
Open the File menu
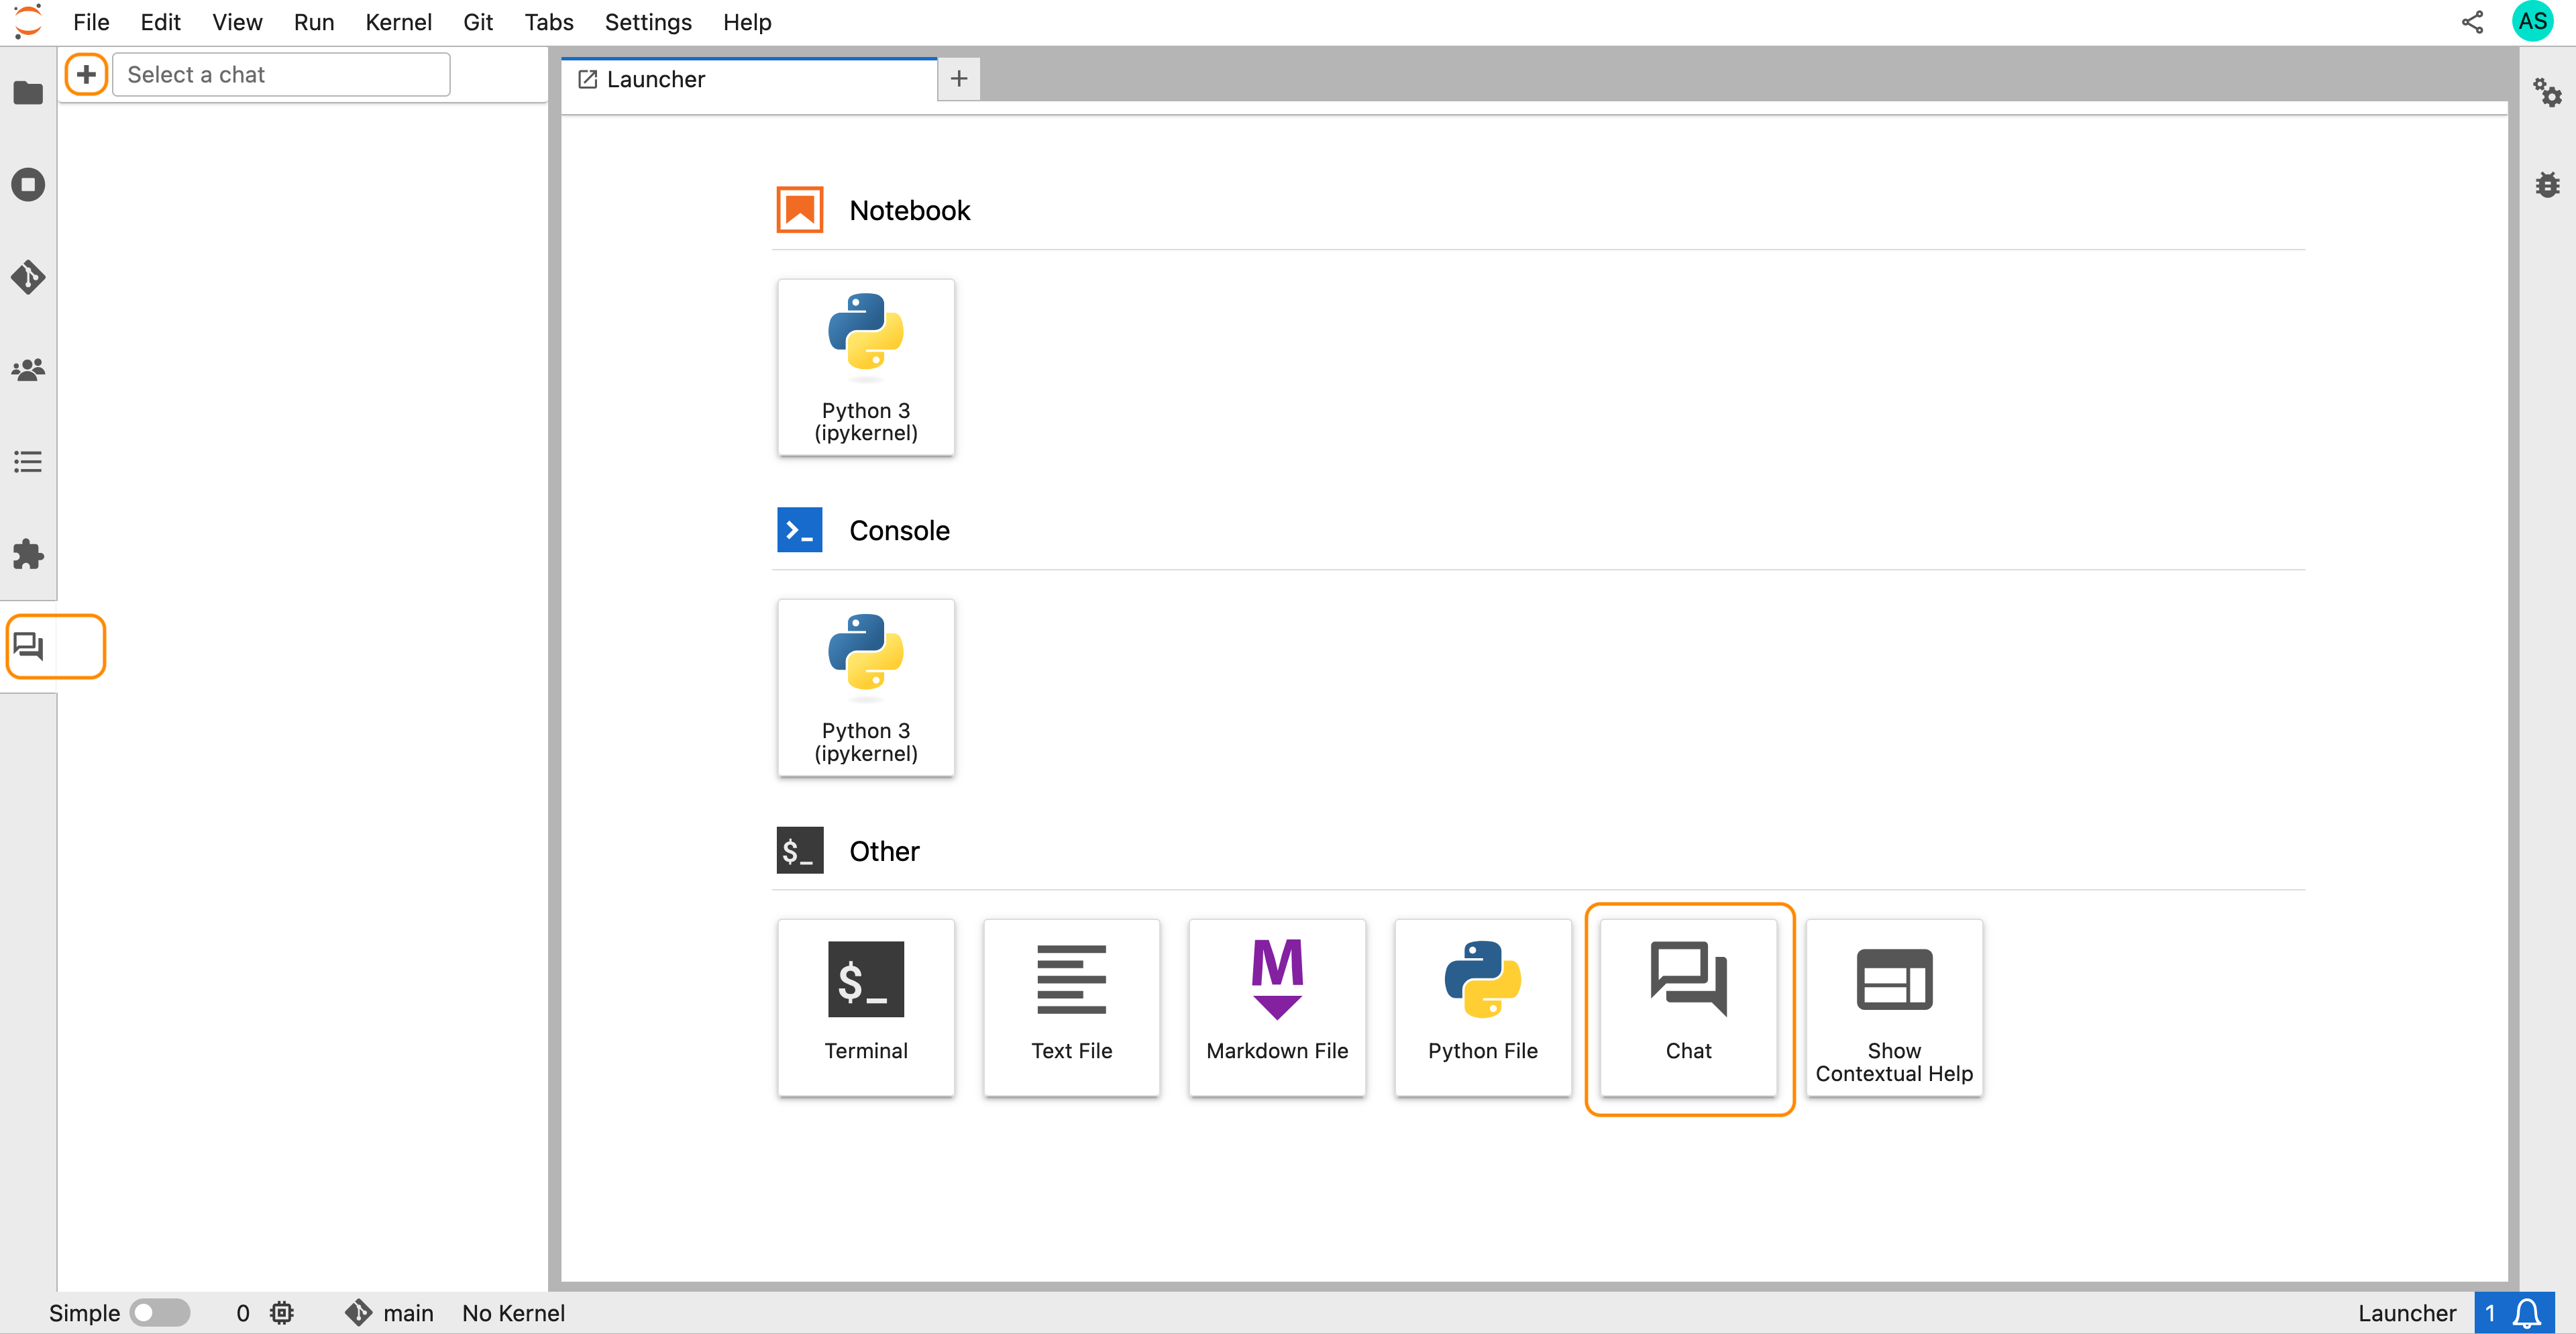pos(91,22)
